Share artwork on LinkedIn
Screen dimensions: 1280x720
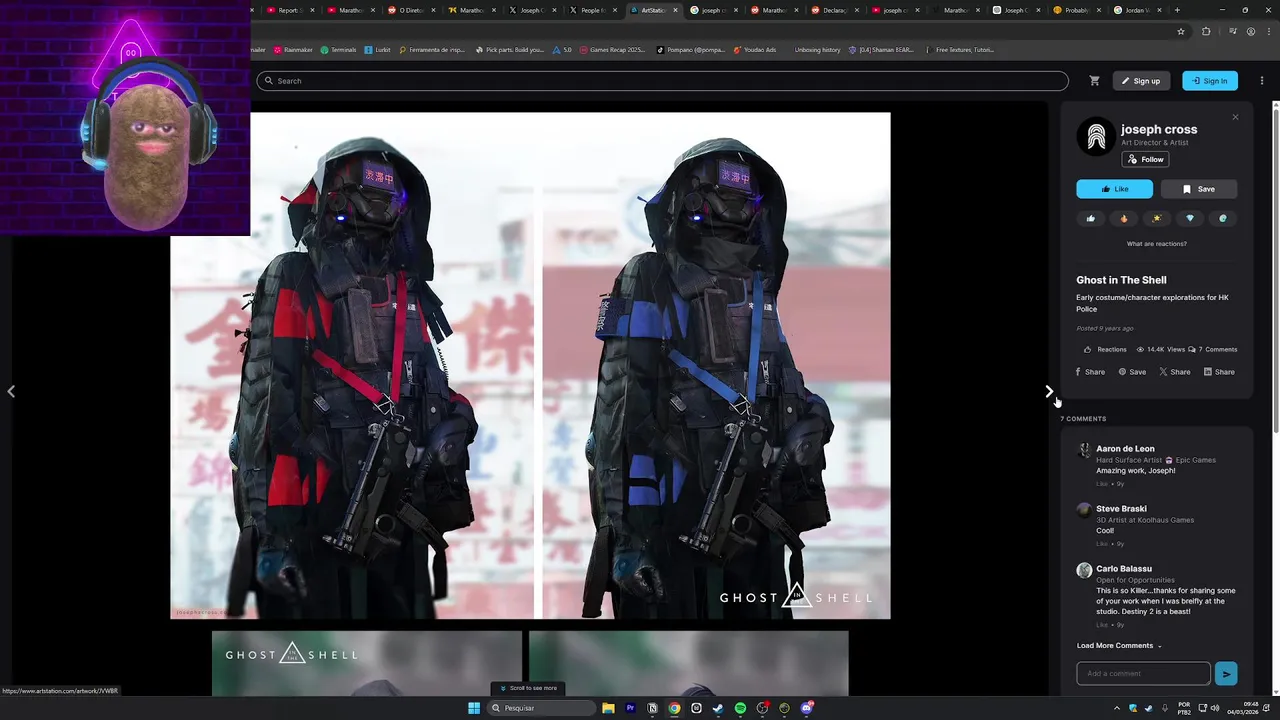point(1219,372)
